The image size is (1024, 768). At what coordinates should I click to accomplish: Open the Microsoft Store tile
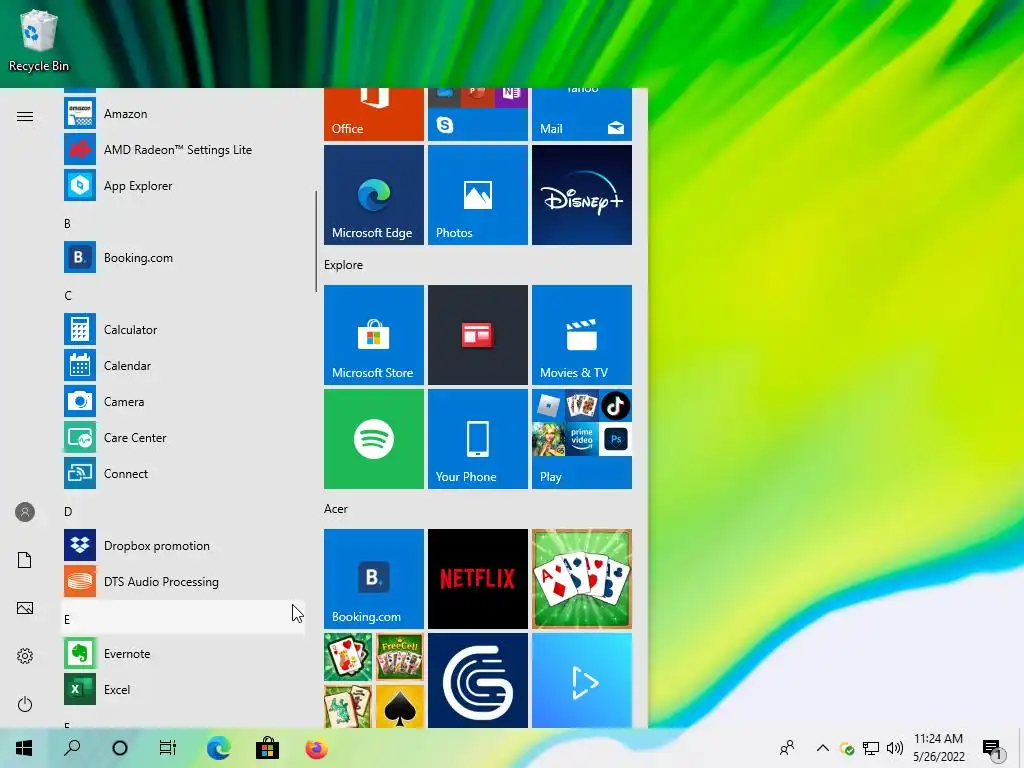(374, 334)
